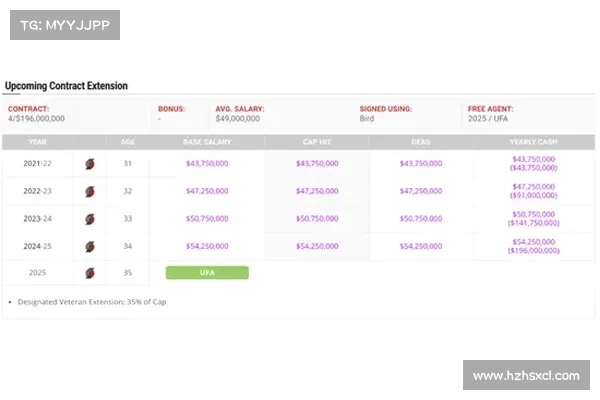Click the Trail Blazers logo in 2025 row
The height and width of the screenshot is (400, 600).
point(90,273)
